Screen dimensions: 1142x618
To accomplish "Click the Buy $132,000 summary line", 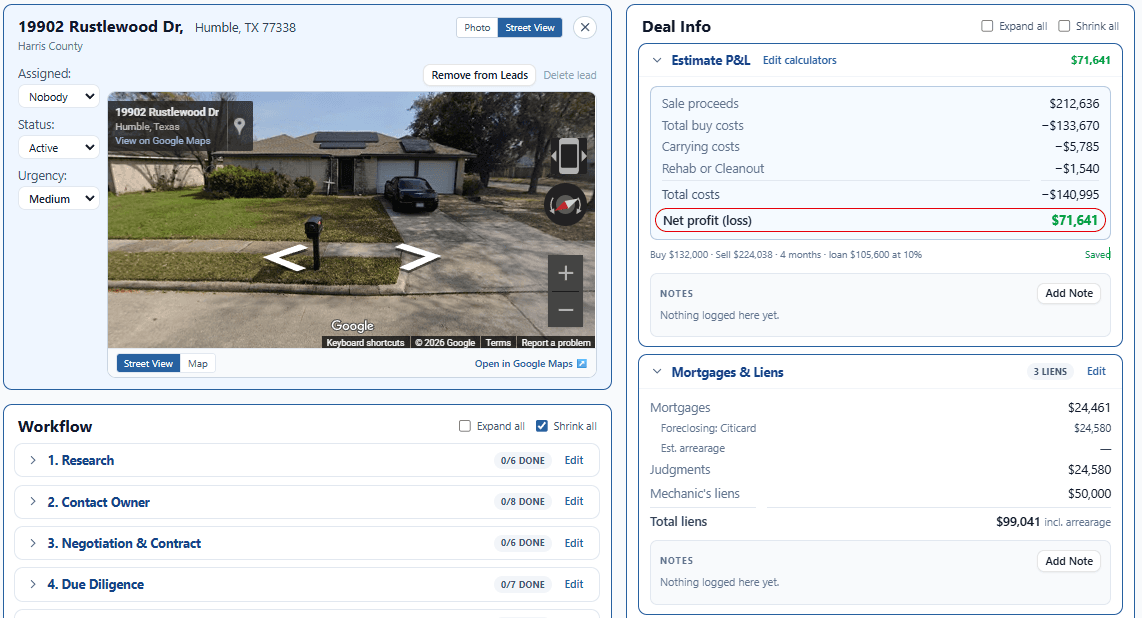I will 786,255.
